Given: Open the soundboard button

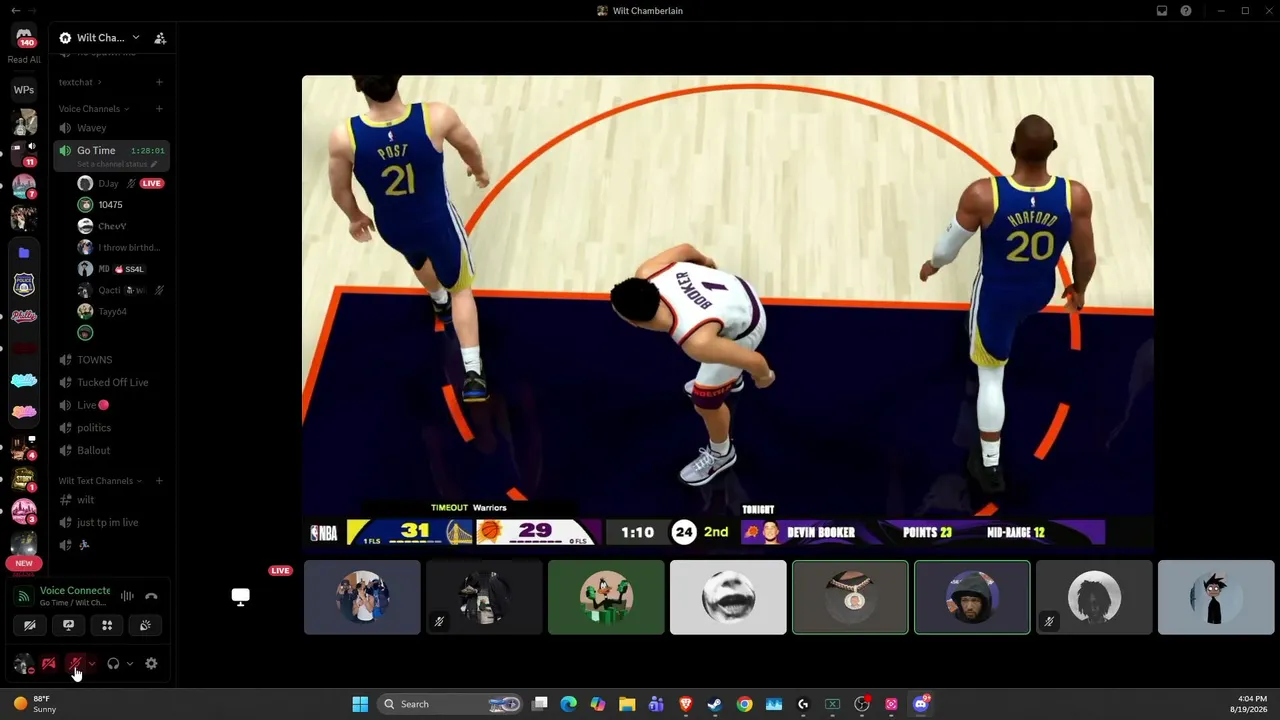Looking at the screenshot, I should [x=145, y=625].
